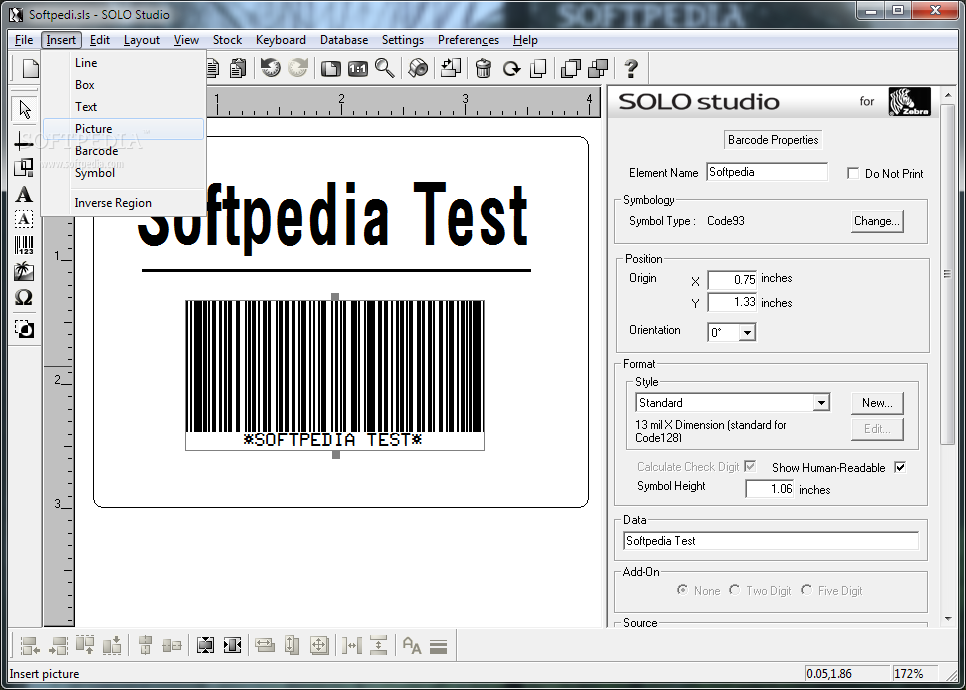
Task: Select the Omega symbol tool
Action: click(x=24, y=298)
